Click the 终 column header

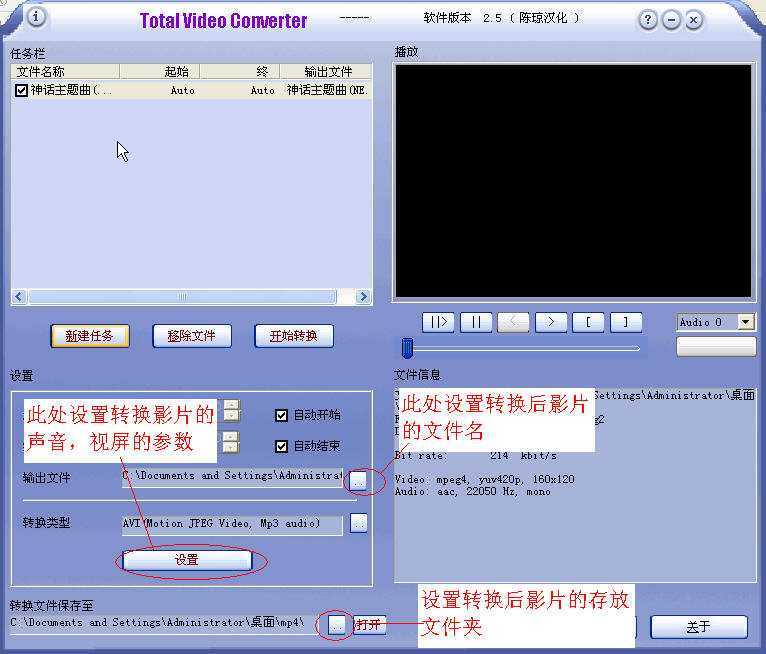240,72
